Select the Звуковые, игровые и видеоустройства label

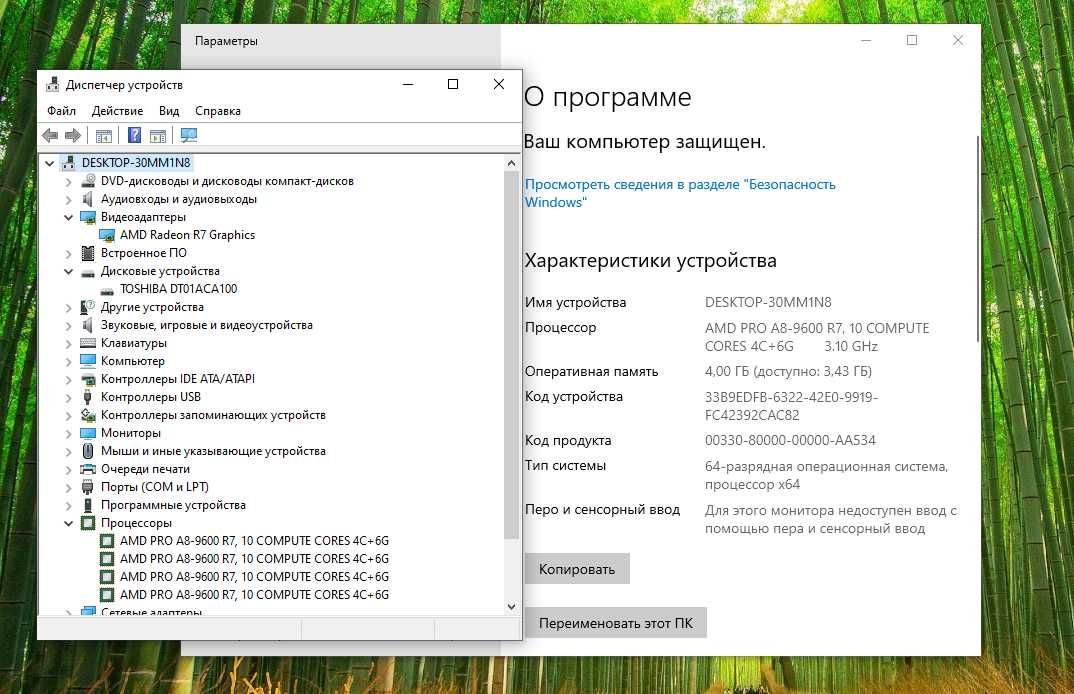206,325
